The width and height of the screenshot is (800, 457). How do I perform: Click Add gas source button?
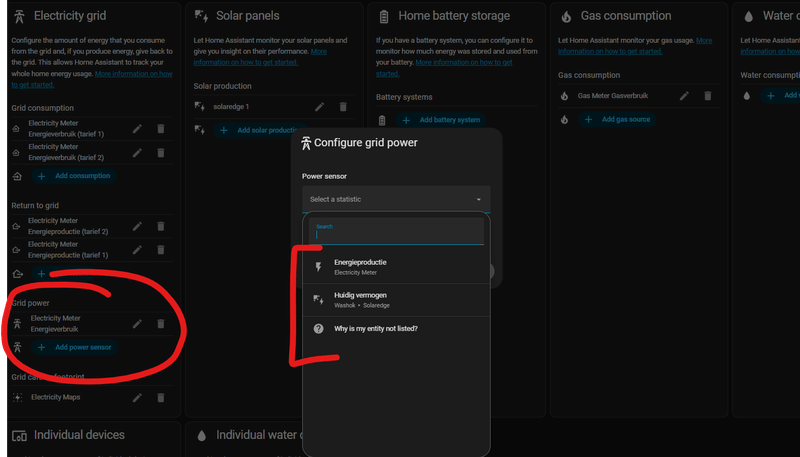[x=618, y=120]
